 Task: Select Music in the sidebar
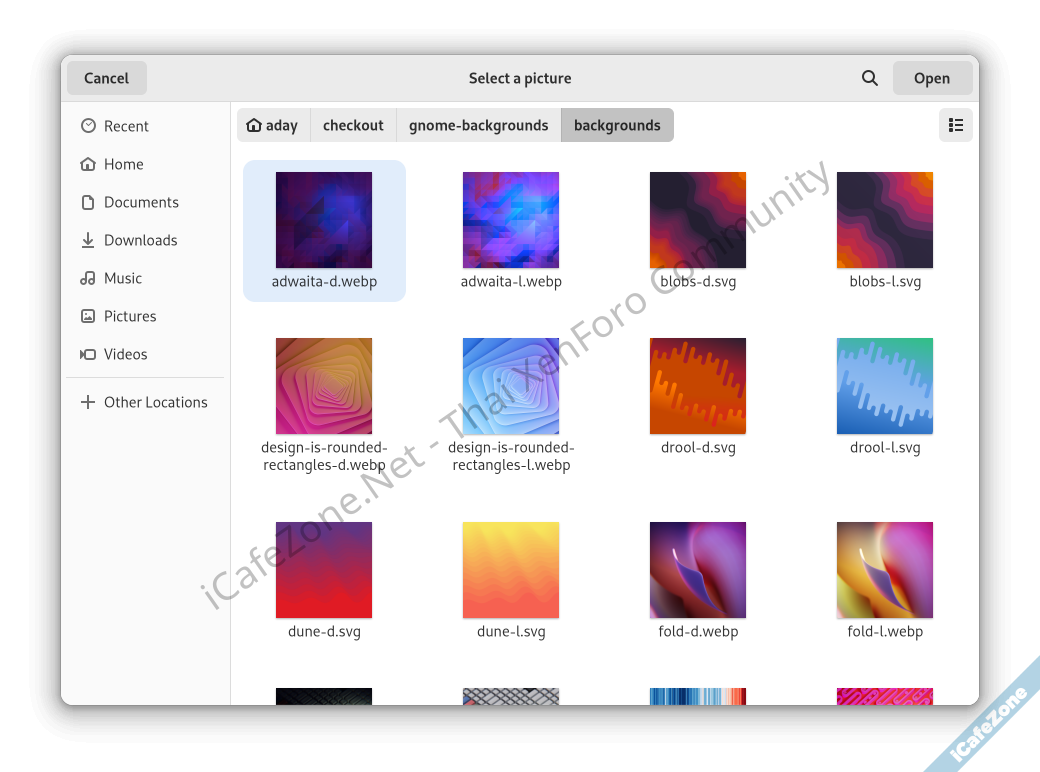coord(122,278)
